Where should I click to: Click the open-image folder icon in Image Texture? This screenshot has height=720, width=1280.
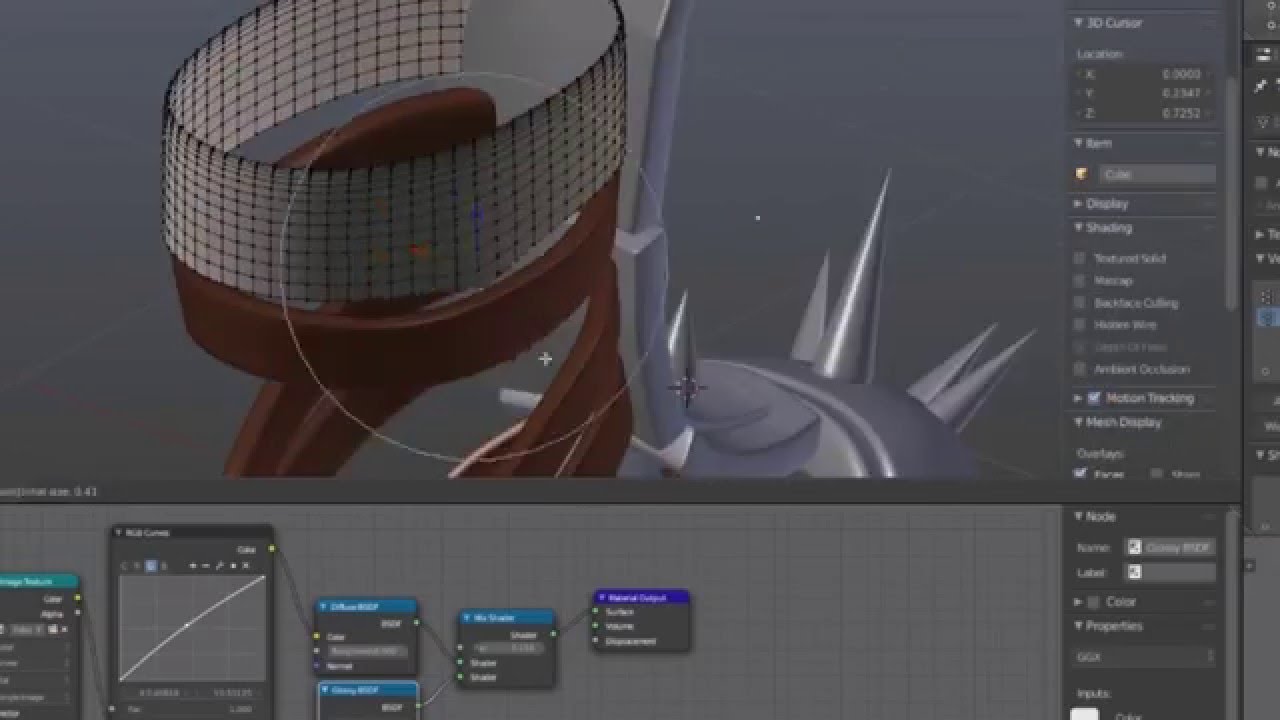[52, 629]
